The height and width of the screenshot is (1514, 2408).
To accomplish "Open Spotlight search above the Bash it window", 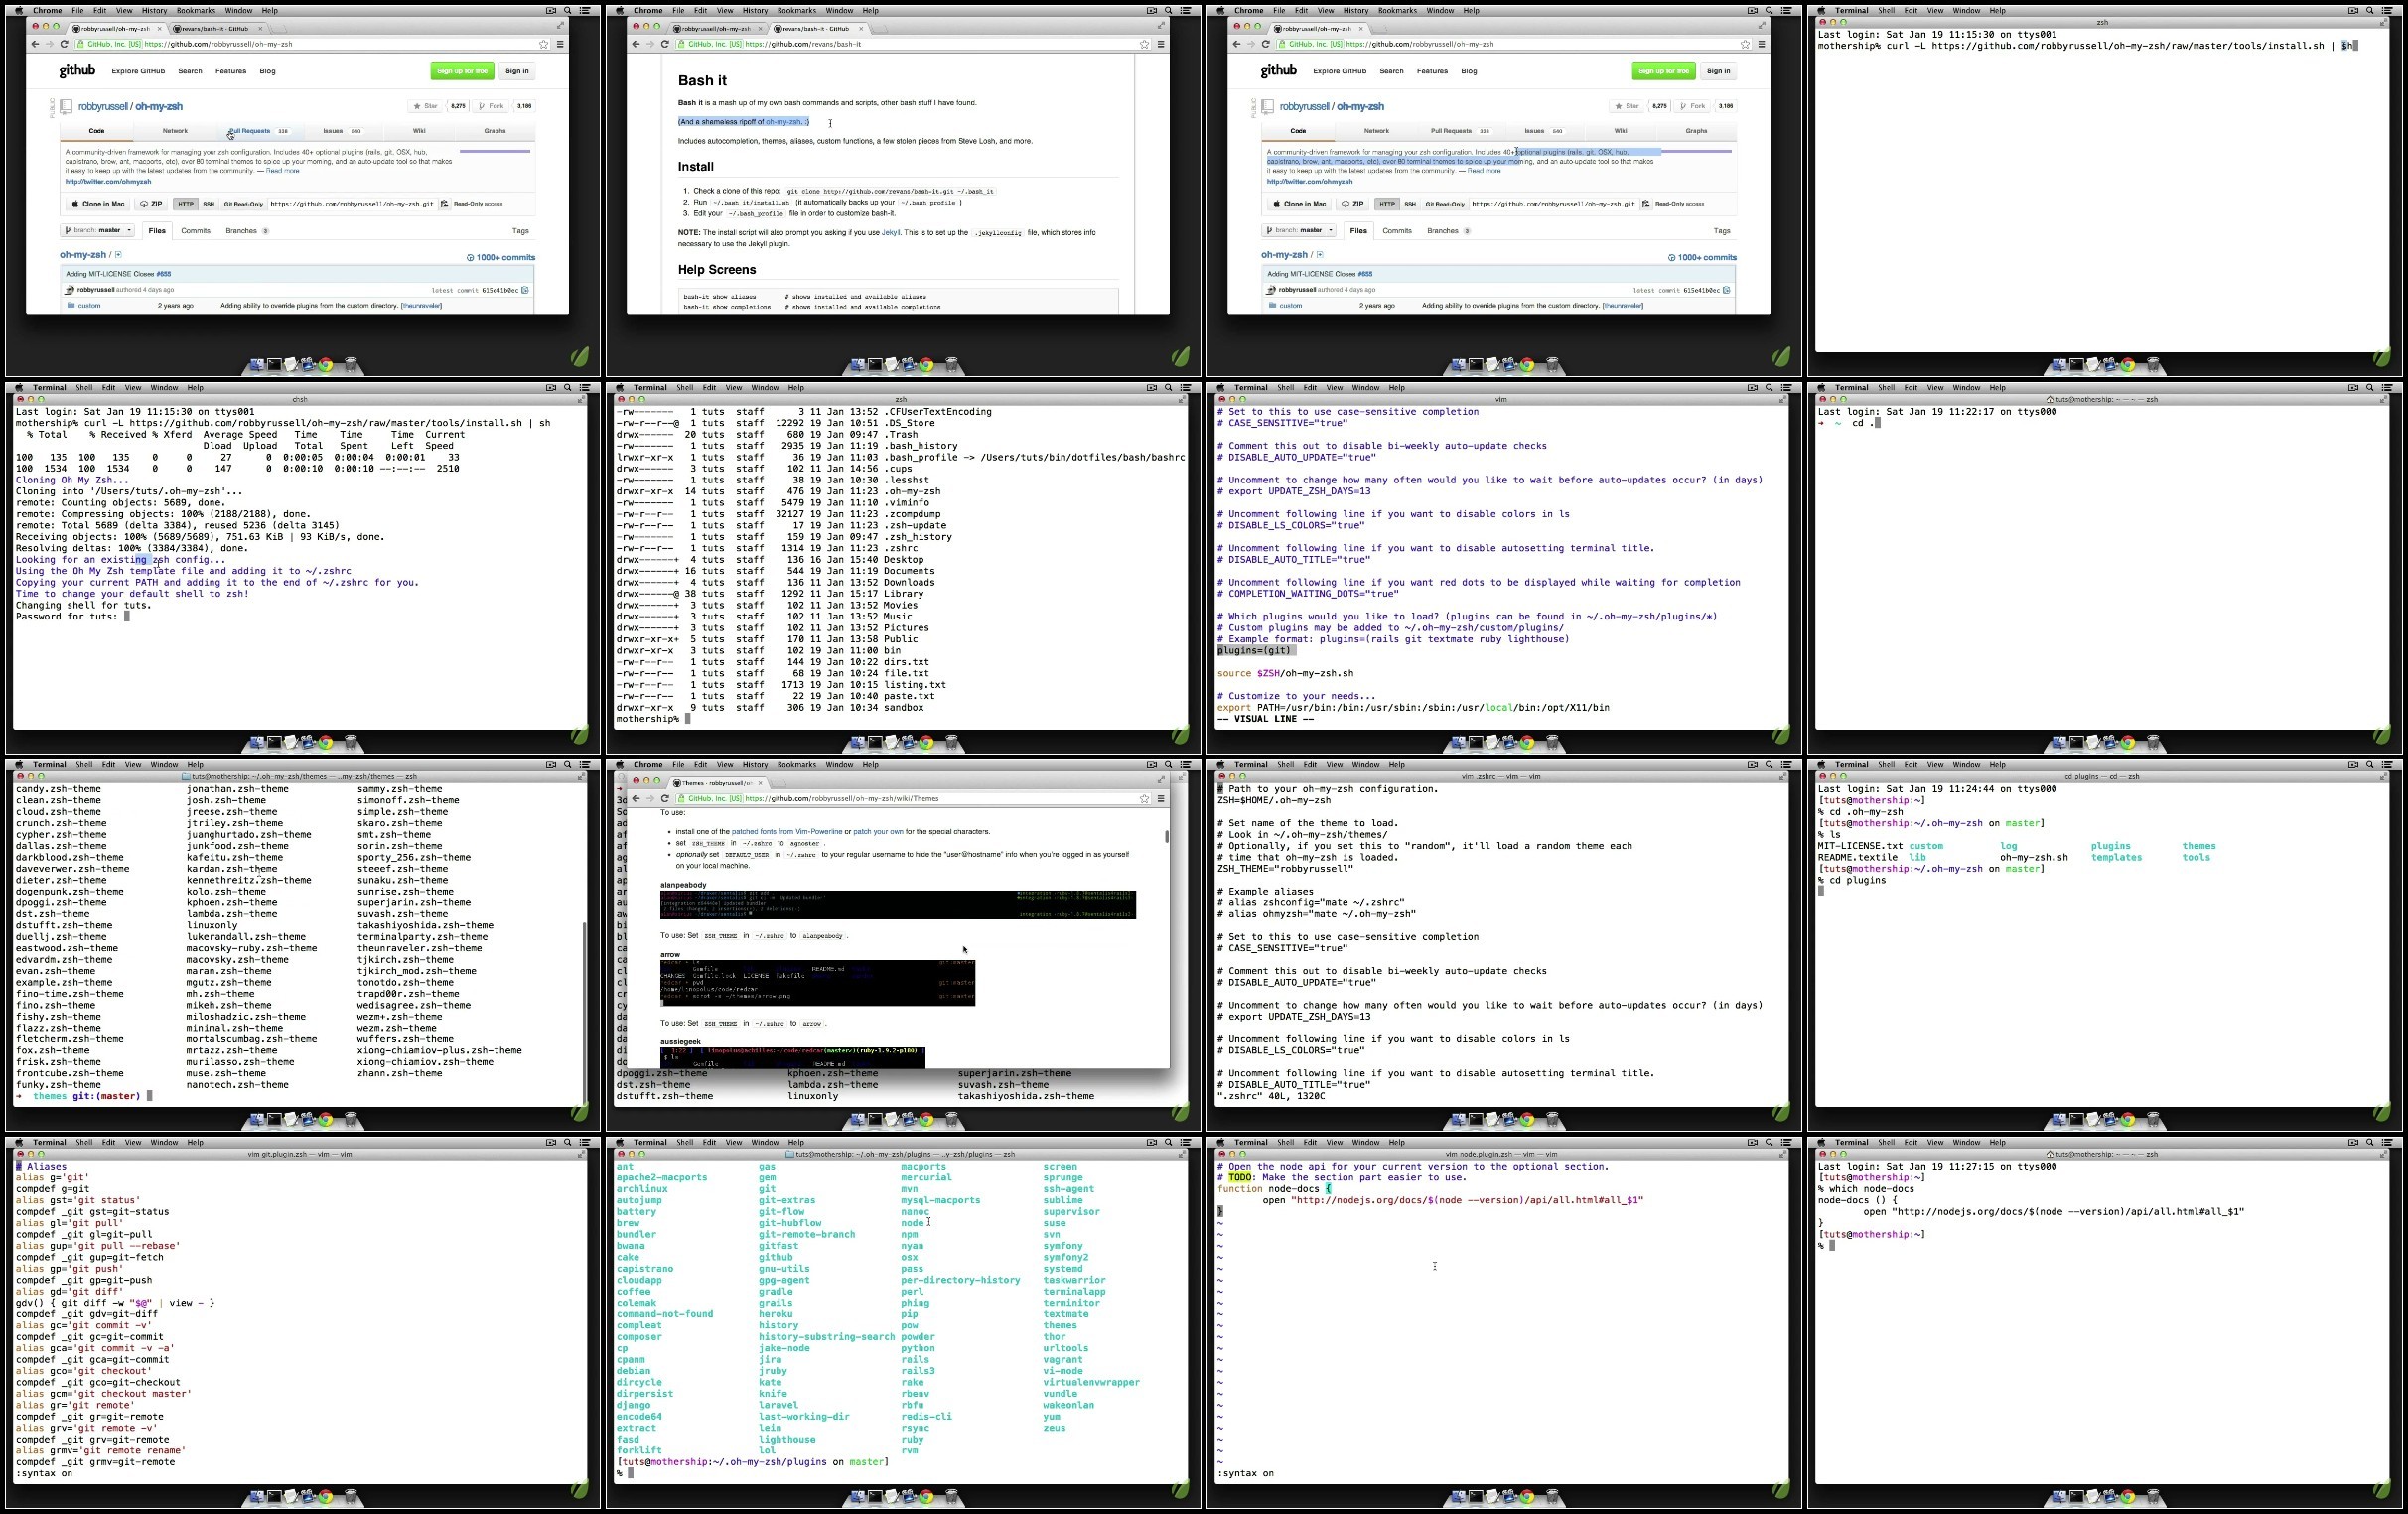I will click(x=1168, y=11).
